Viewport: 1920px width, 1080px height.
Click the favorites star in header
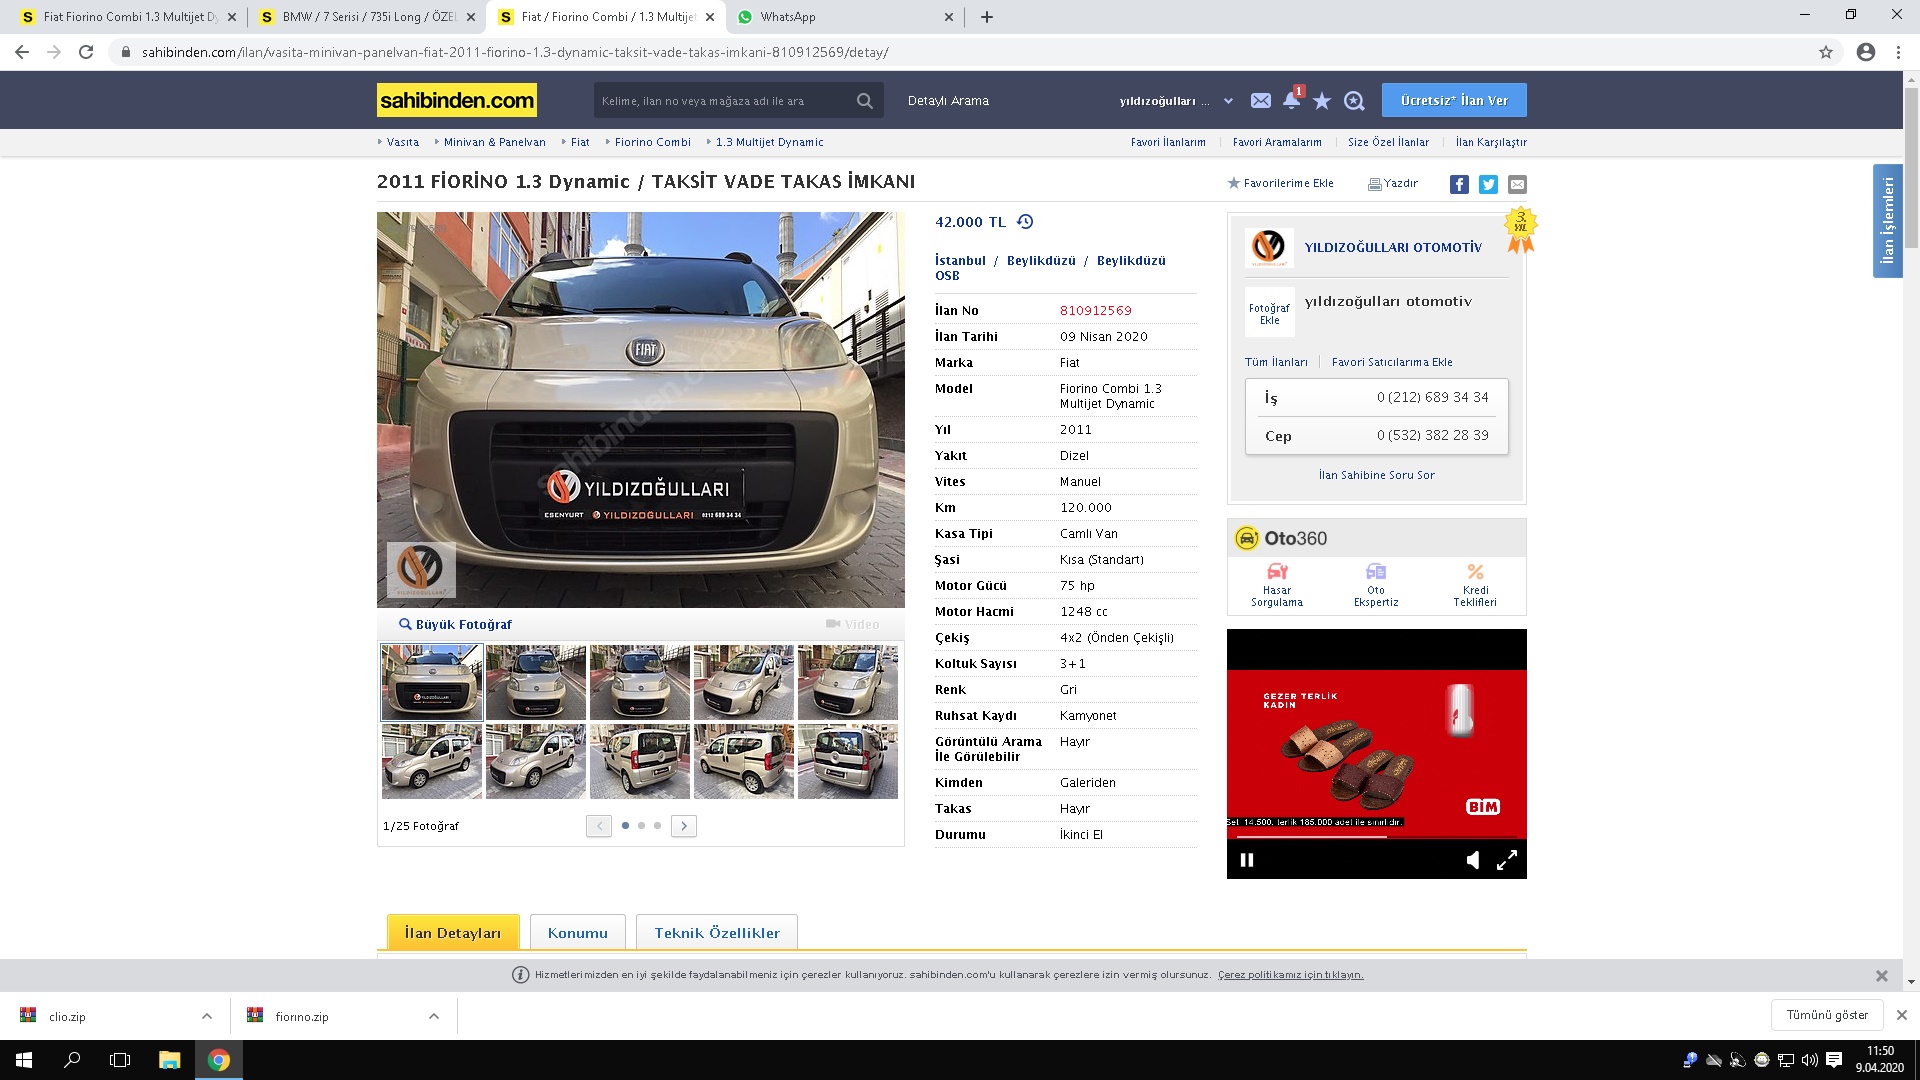[1322, 101]
